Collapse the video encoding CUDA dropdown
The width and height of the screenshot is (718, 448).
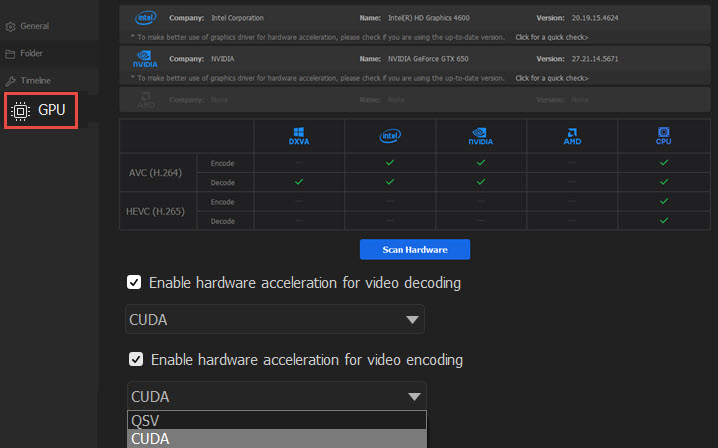point(277,396)
